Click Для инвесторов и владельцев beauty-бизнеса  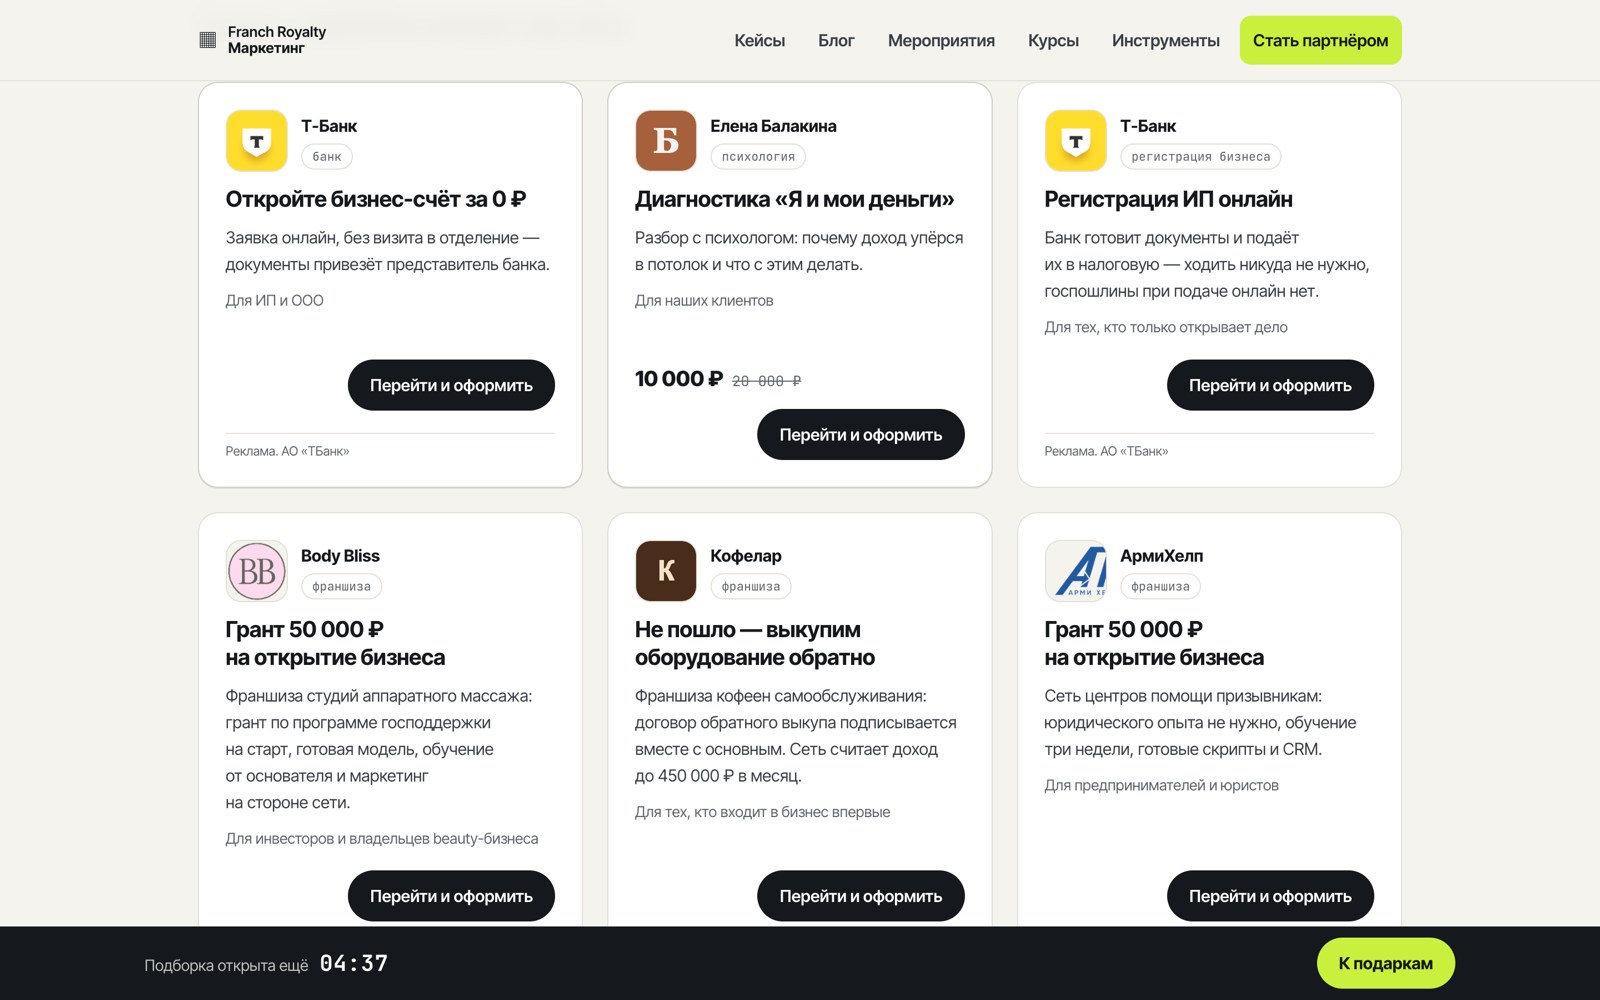tap(382, 839)
